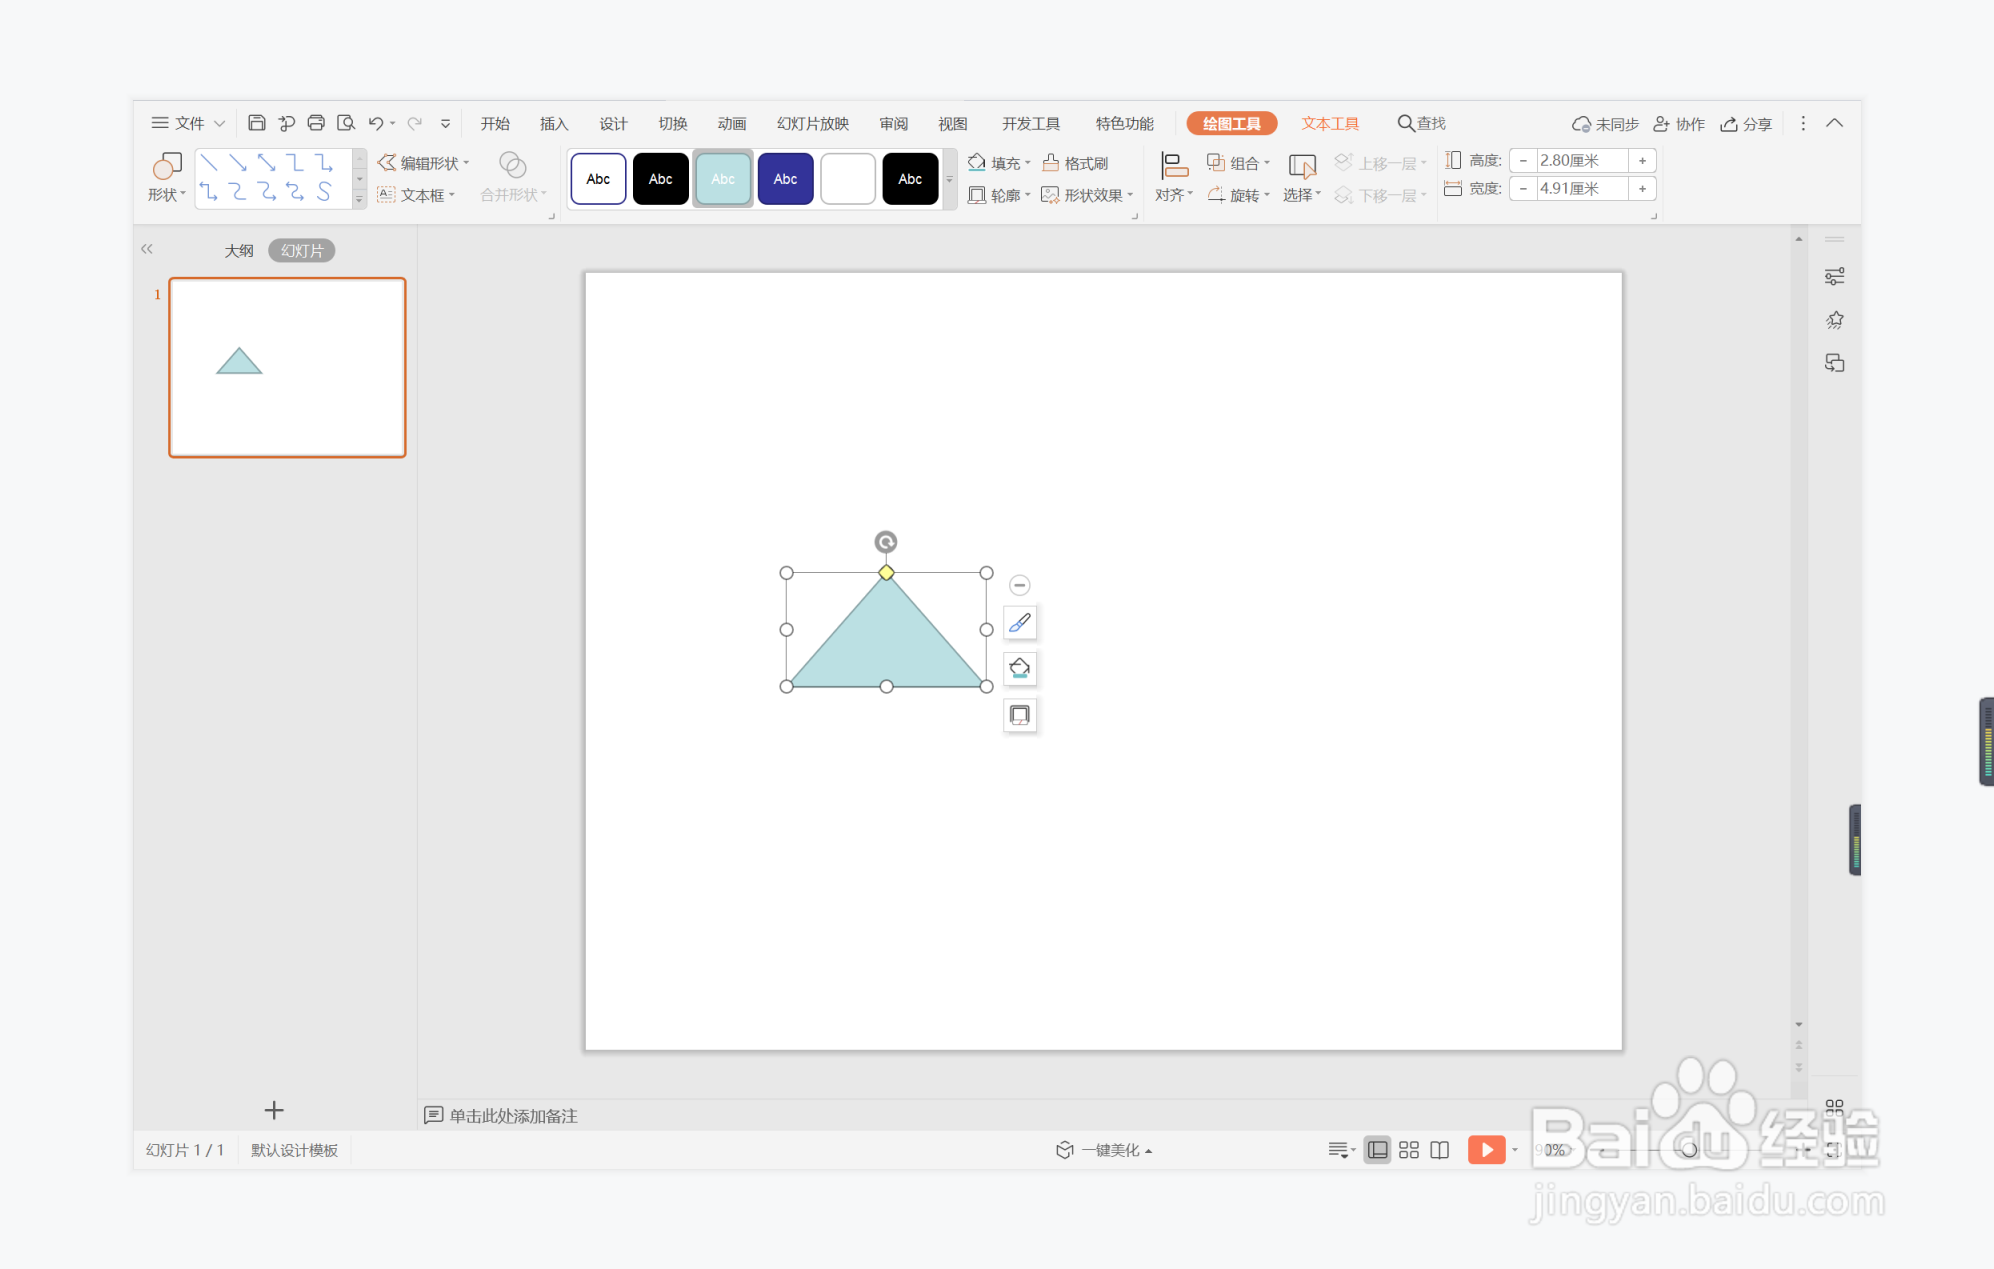
Task: Start slideshow with orange play button
Action: click(1486, 1150)
